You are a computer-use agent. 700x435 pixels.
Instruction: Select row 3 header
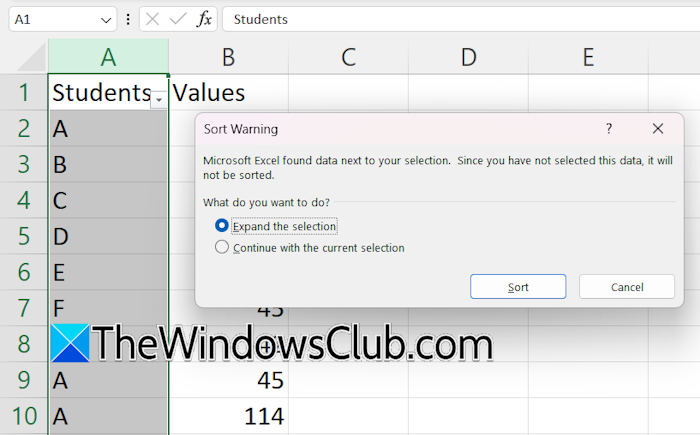[x=24, y=164]
